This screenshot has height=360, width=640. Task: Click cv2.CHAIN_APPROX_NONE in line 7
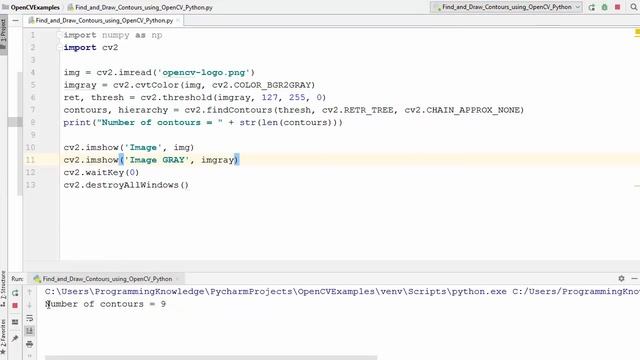click(462, 110)
